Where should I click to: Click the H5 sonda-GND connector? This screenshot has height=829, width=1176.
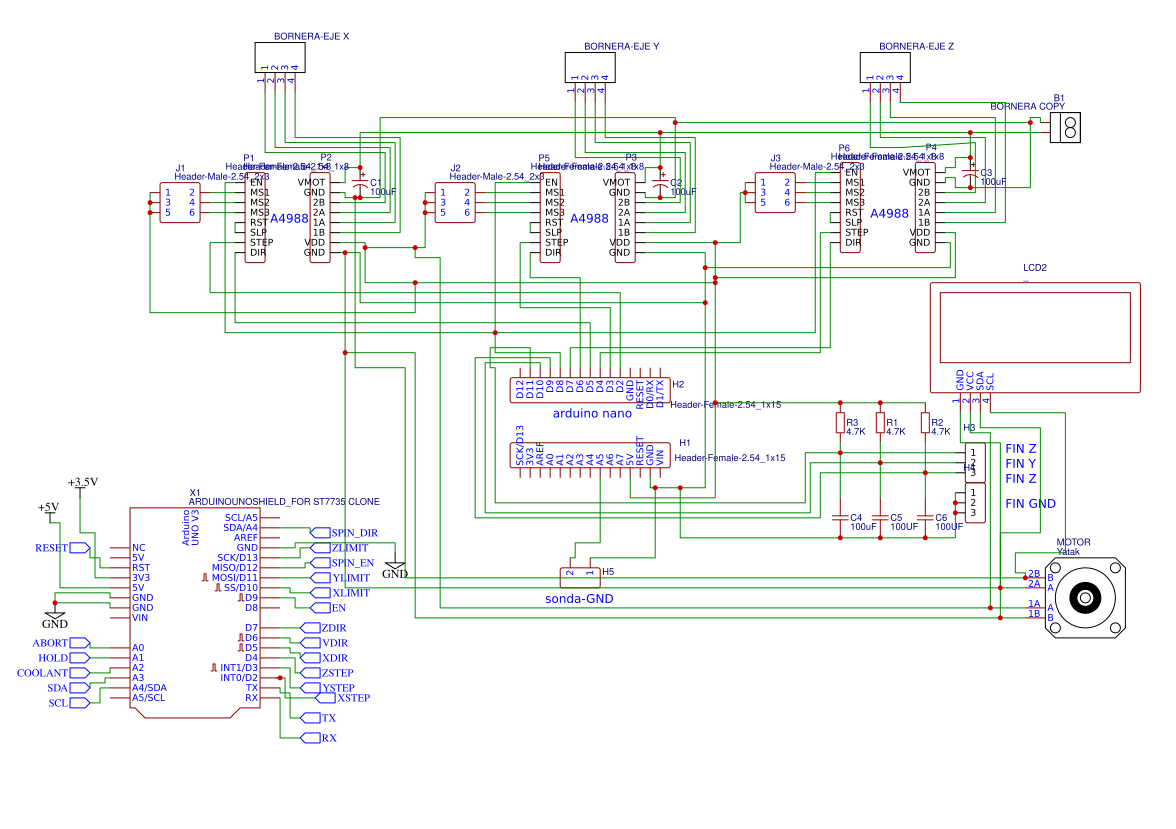coord(580,578)
